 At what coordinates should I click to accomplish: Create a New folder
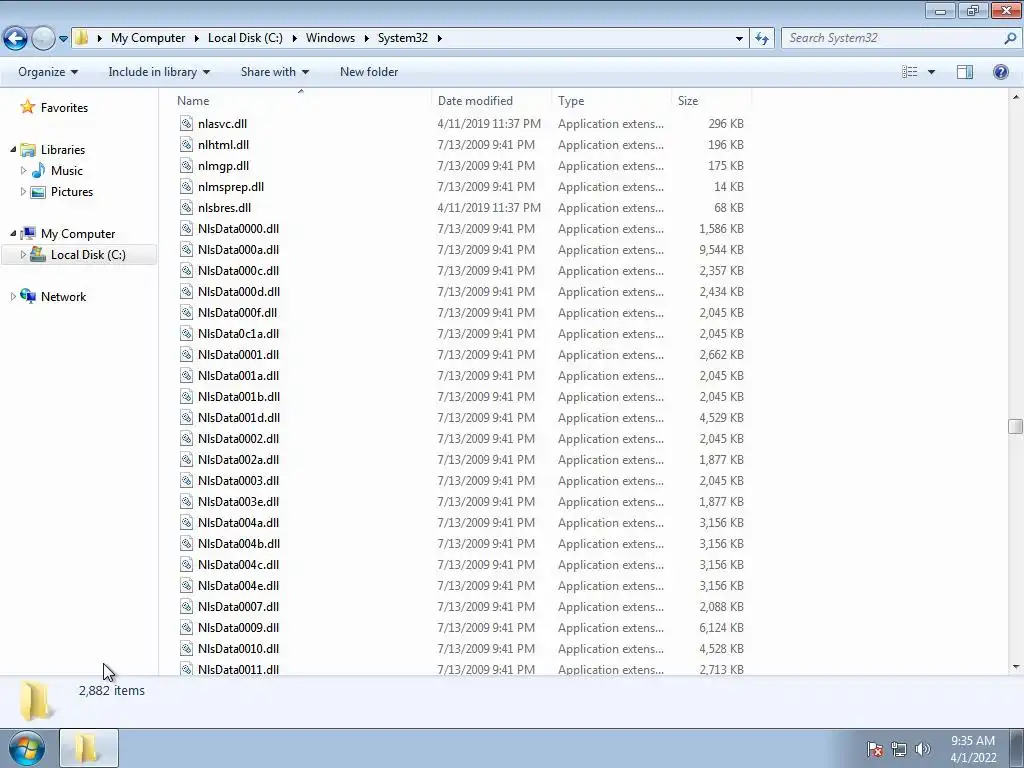pos(369,72)
